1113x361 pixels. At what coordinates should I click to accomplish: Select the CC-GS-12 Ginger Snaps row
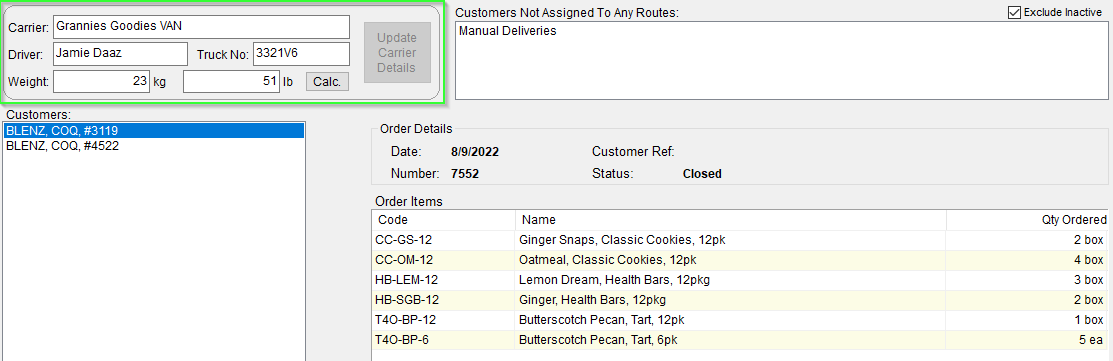click(x=740, y=240)
